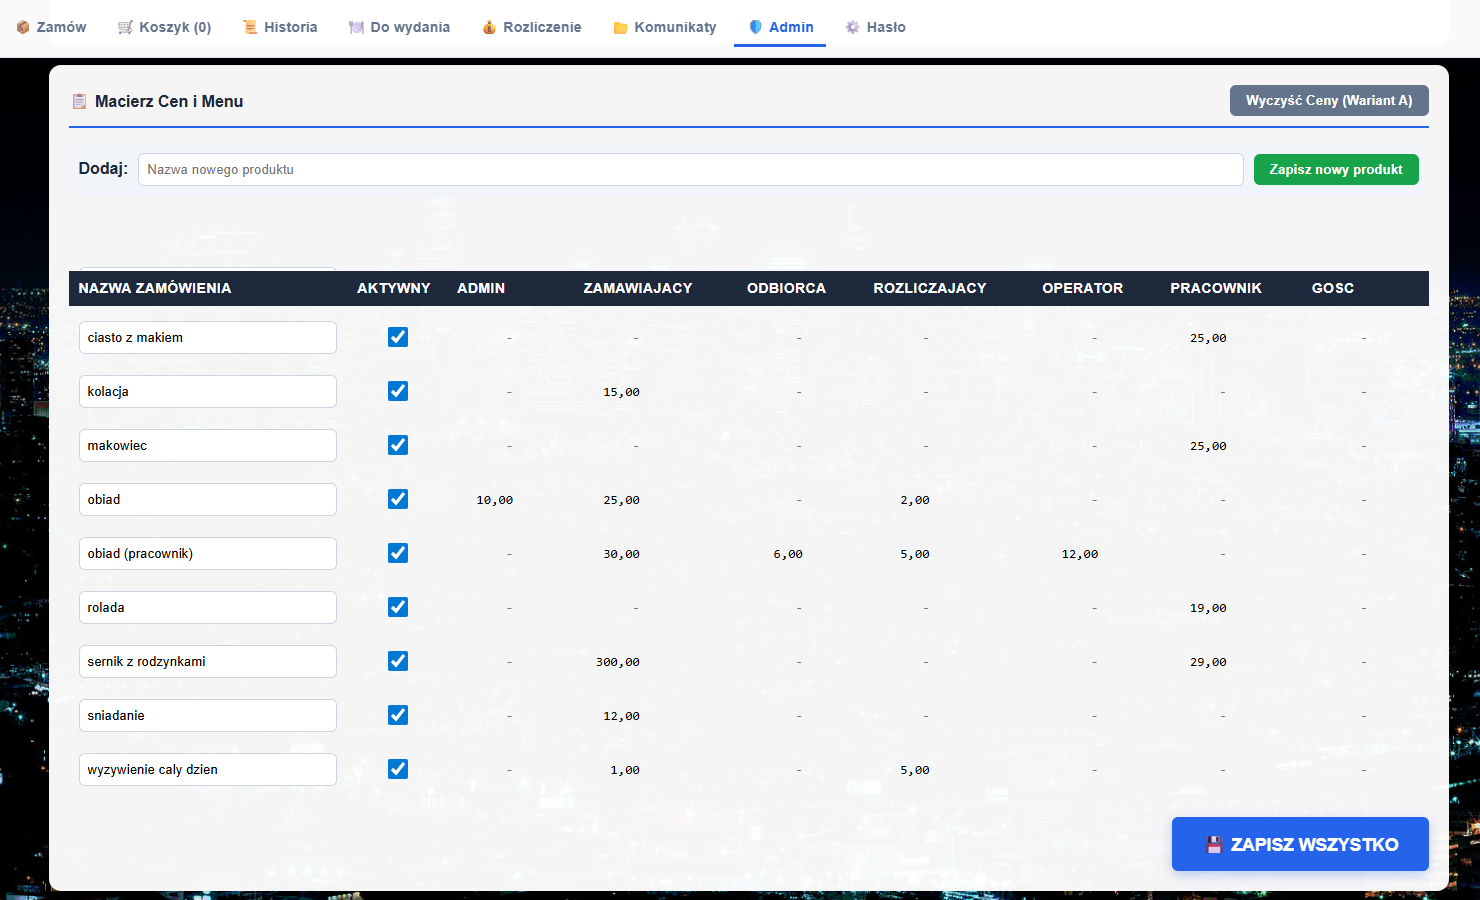The image size is (1480, 900).
Task: Click the name field containing only obiad
Action: point(208,499)
